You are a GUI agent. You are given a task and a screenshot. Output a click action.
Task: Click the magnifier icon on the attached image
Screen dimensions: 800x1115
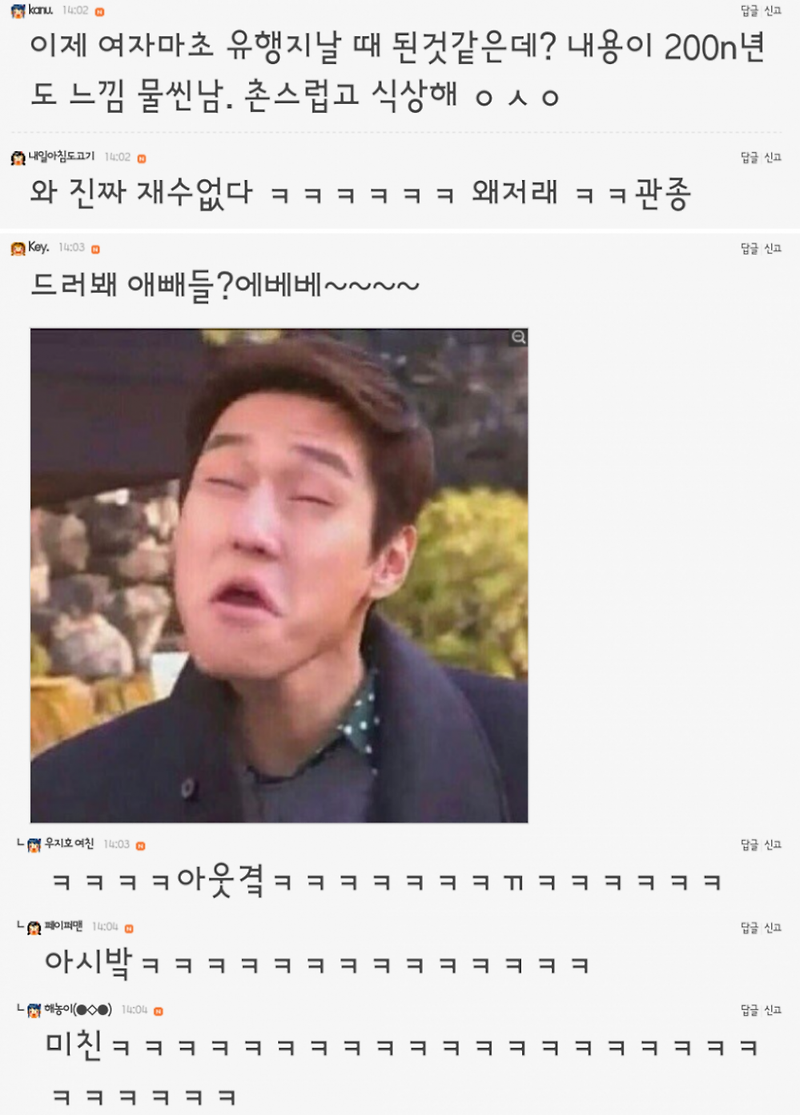tap(518, 337)
